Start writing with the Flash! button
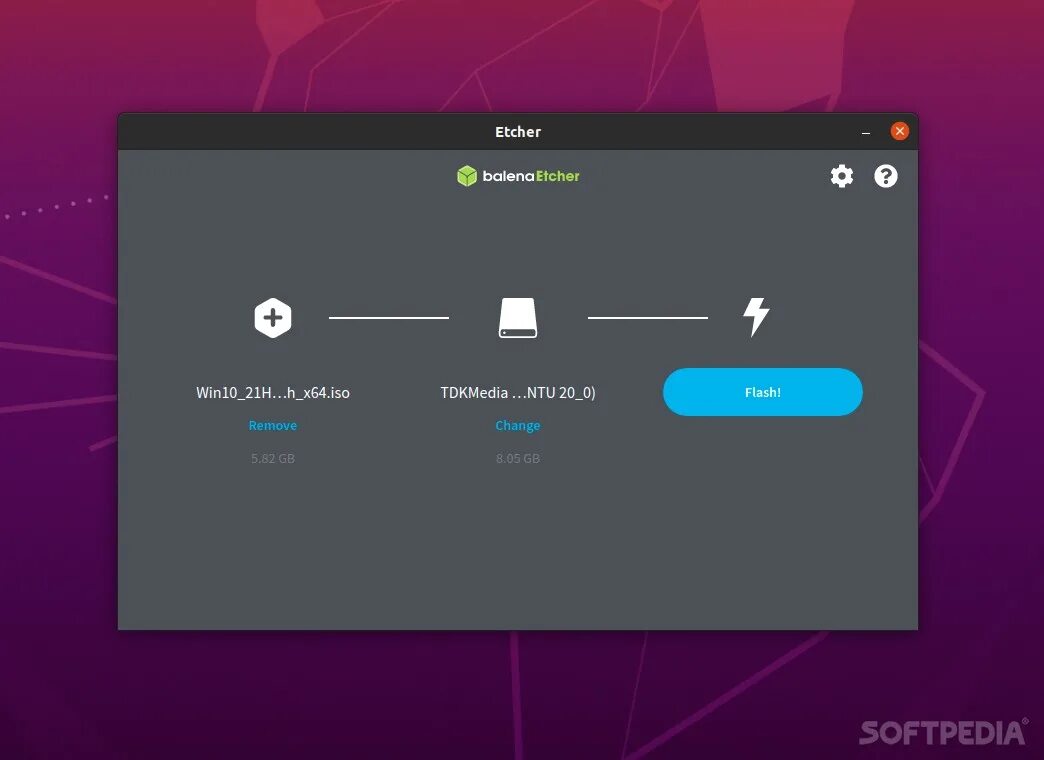 763,392
